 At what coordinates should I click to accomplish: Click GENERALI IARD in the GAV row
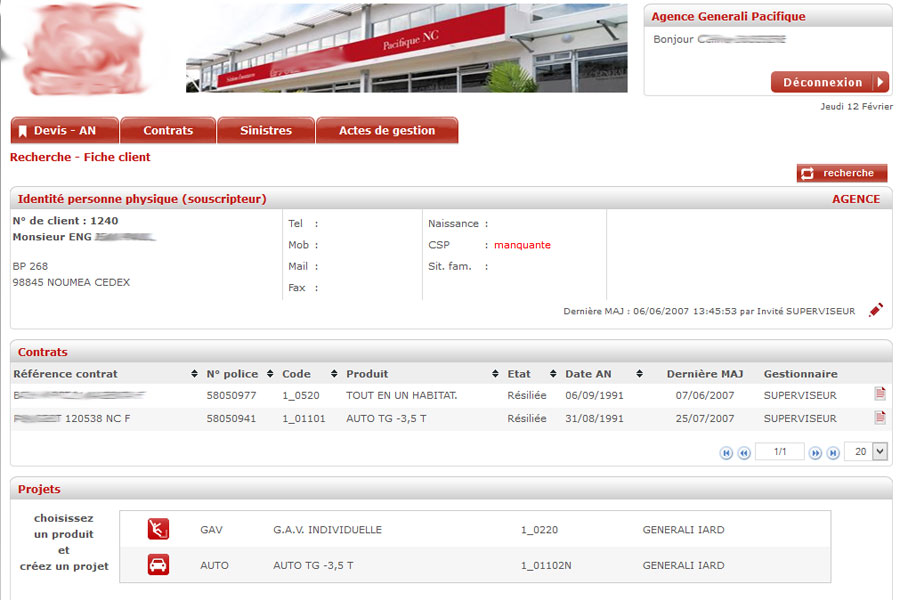[683, 529]
